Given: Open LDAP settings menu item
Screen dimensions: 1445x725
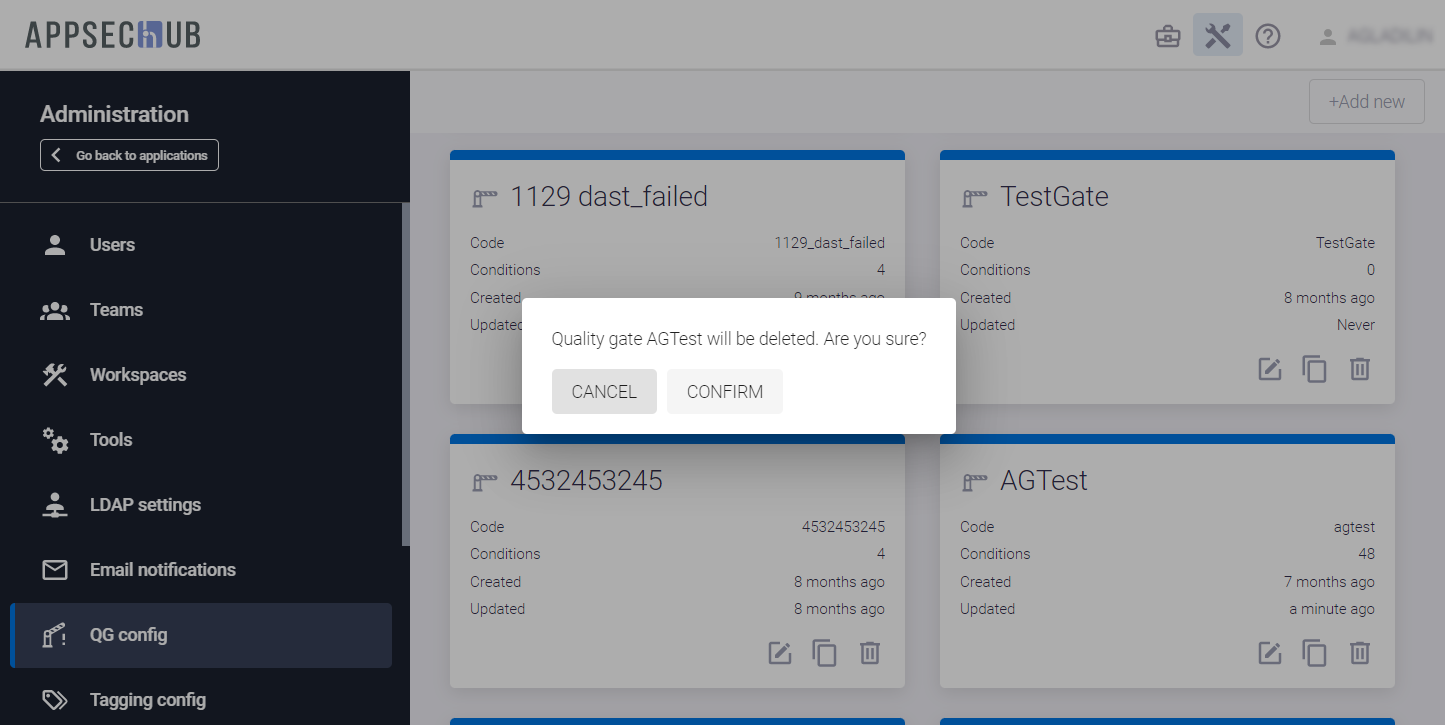Looking at the screenshot, I should click(145, 505).
